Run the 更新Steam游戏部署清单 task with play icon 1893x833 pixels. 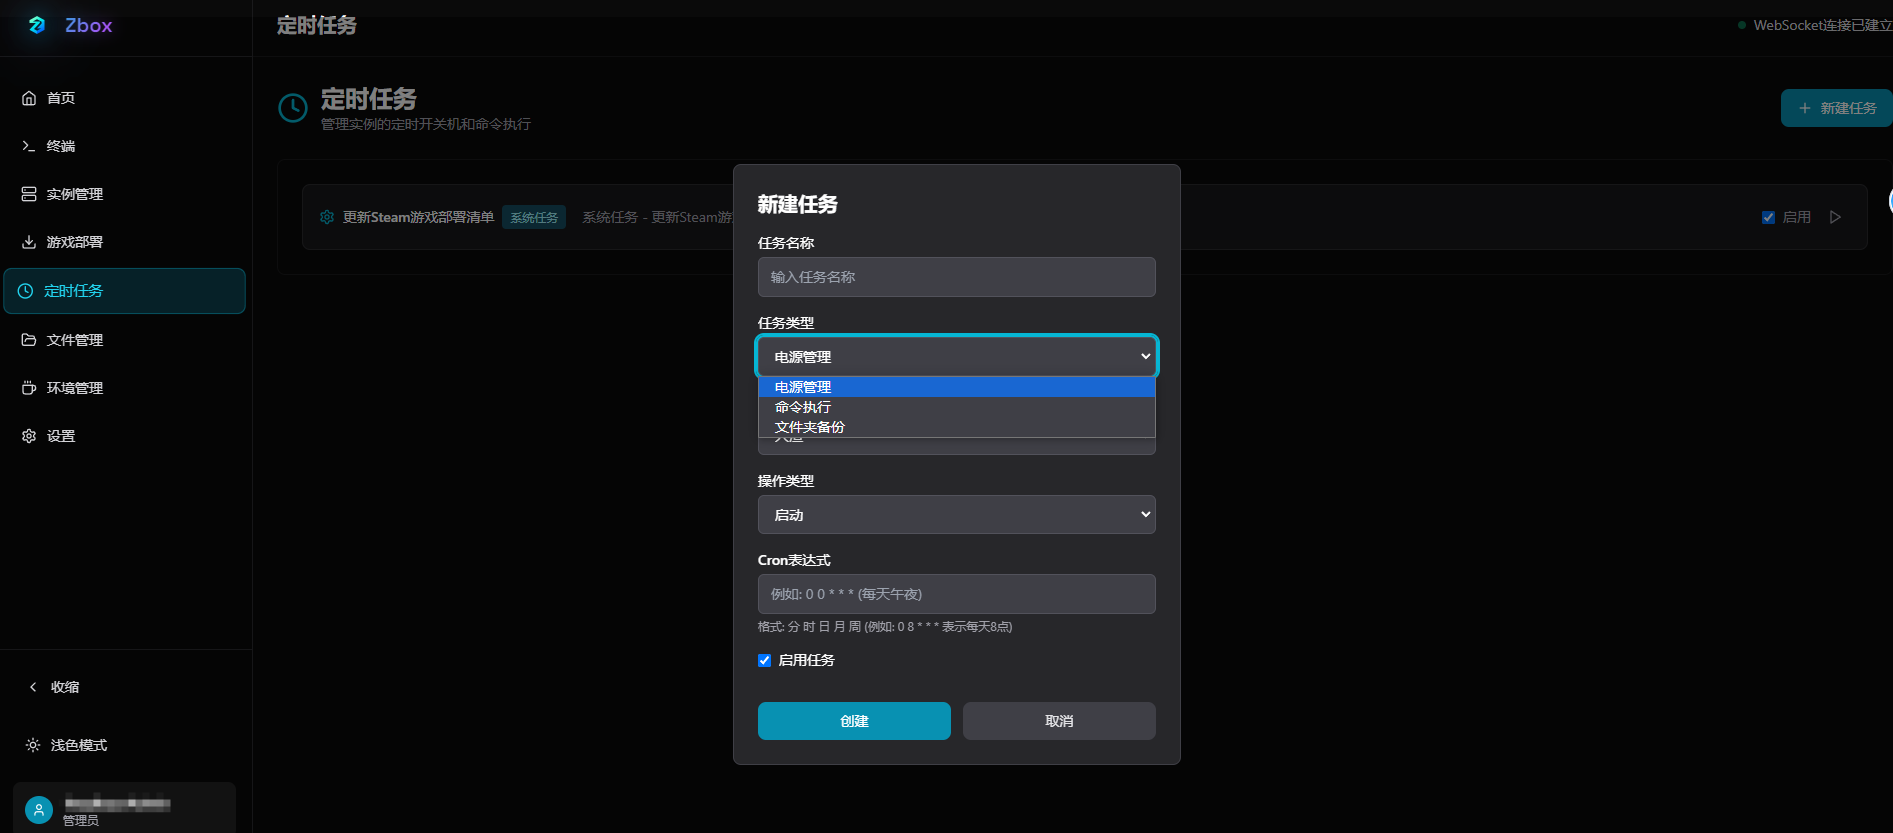[1835, 217]
